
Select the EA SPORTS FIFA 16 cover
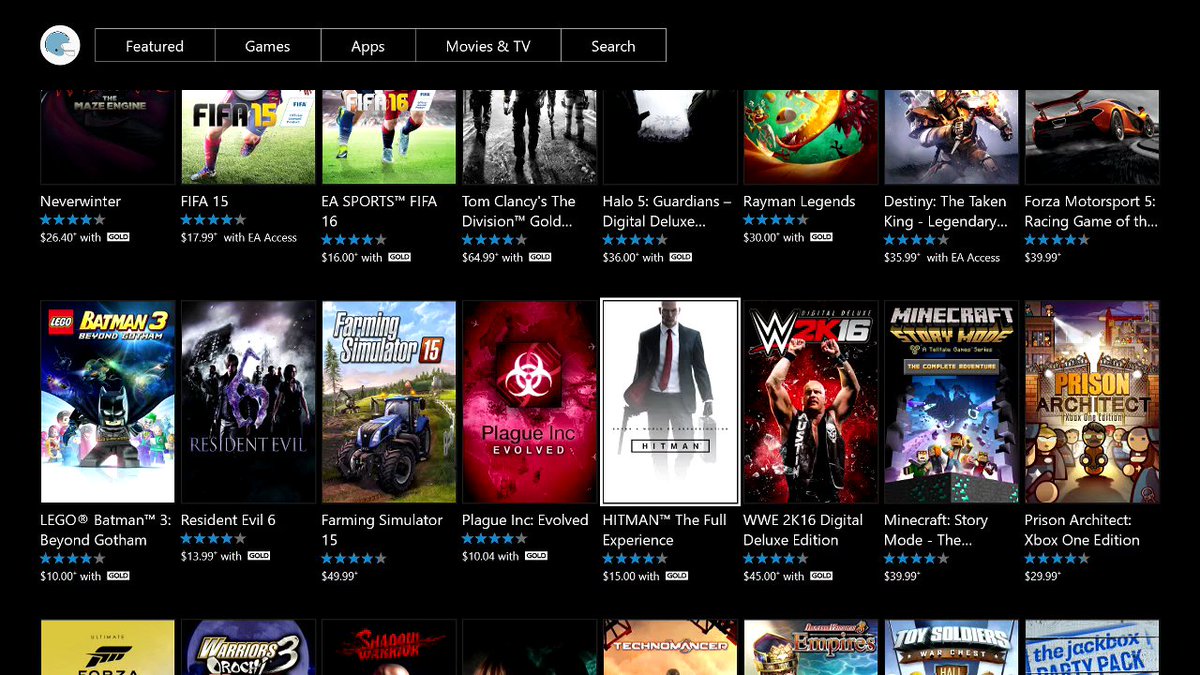tap(389, 137)
